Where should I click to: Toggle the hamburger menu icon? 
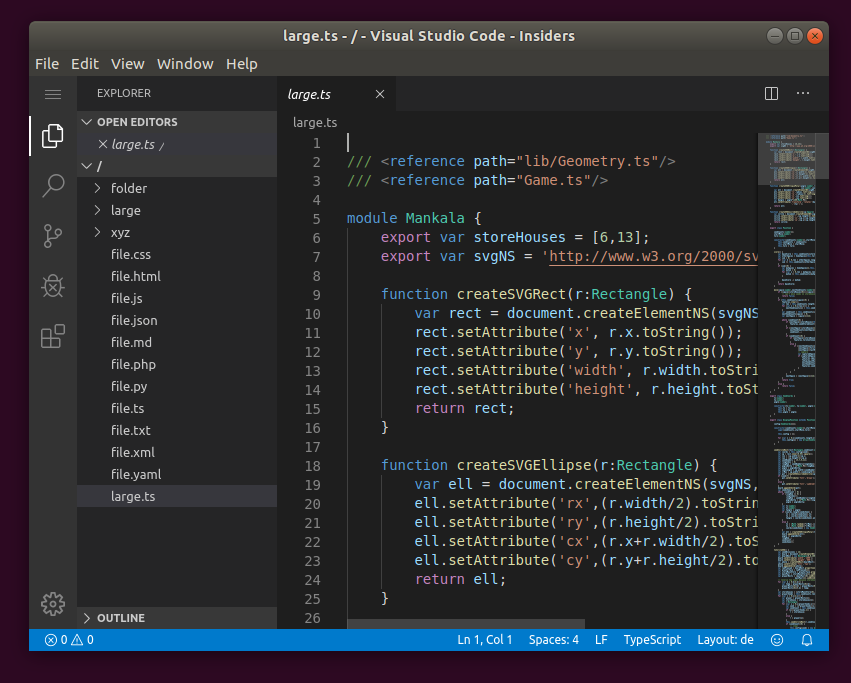(x=53, y=94)
